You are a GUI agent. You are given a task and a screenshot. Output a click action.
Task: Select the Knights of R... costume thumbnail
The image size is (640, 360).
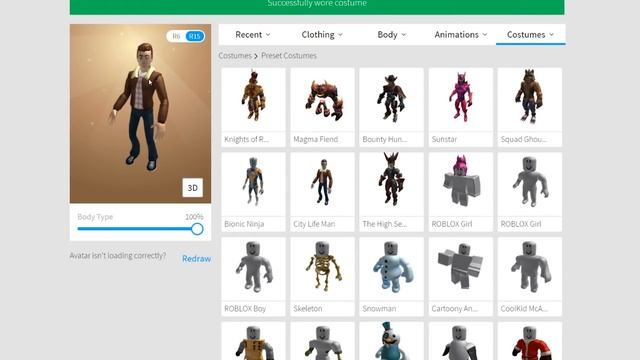pyautogui.click(x=253, y=100)
